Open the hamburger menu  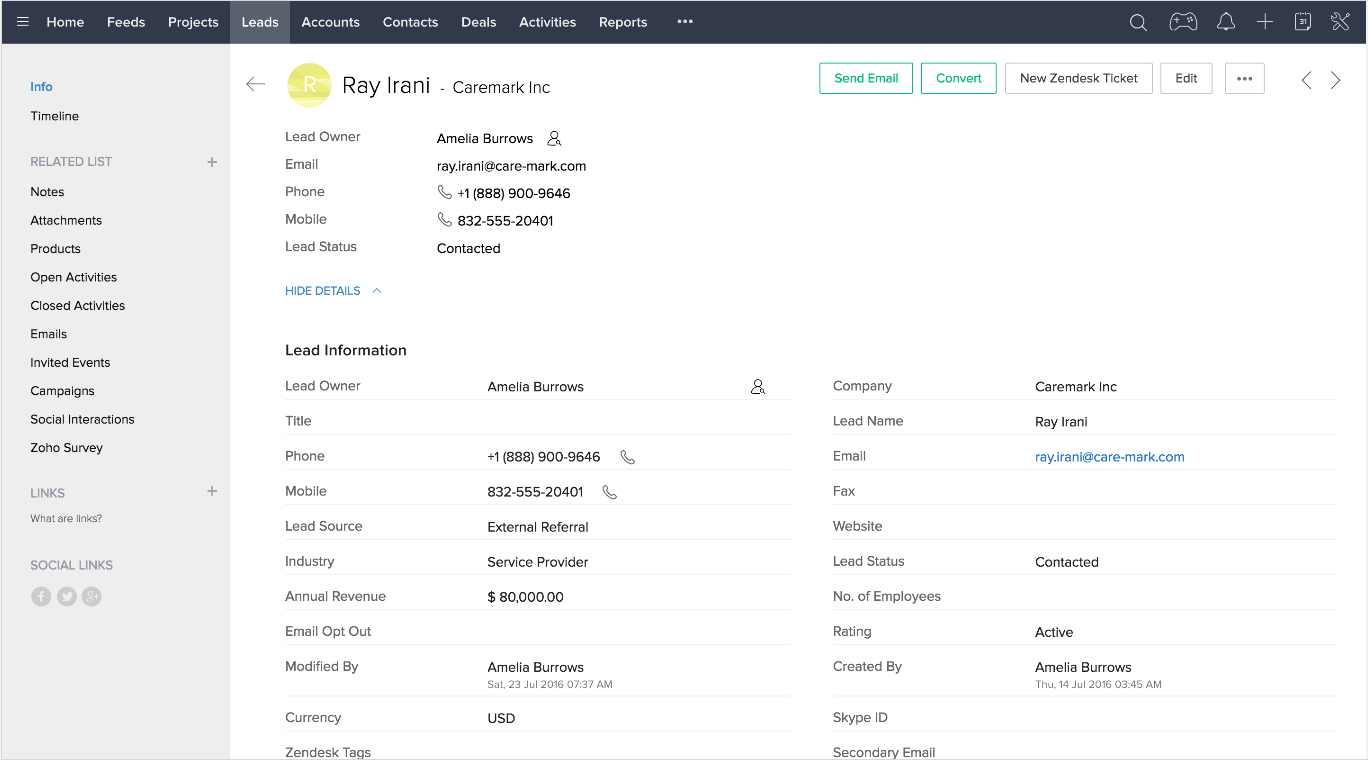click(x=22, y=21)
